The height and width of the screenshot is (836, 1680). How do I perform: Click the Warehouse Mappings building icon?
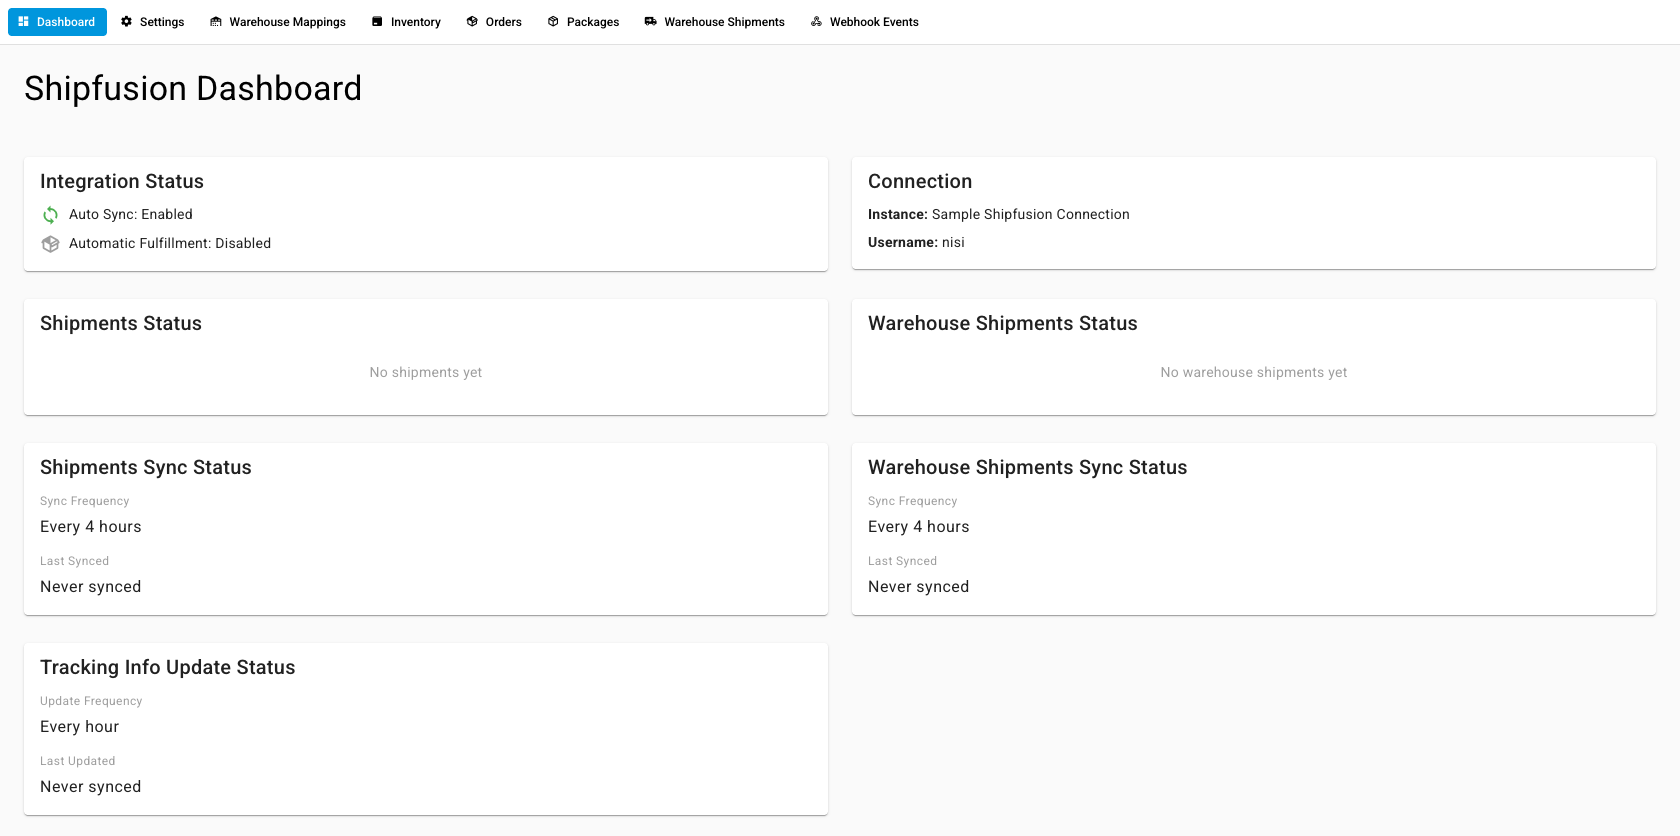click(216, 21)
